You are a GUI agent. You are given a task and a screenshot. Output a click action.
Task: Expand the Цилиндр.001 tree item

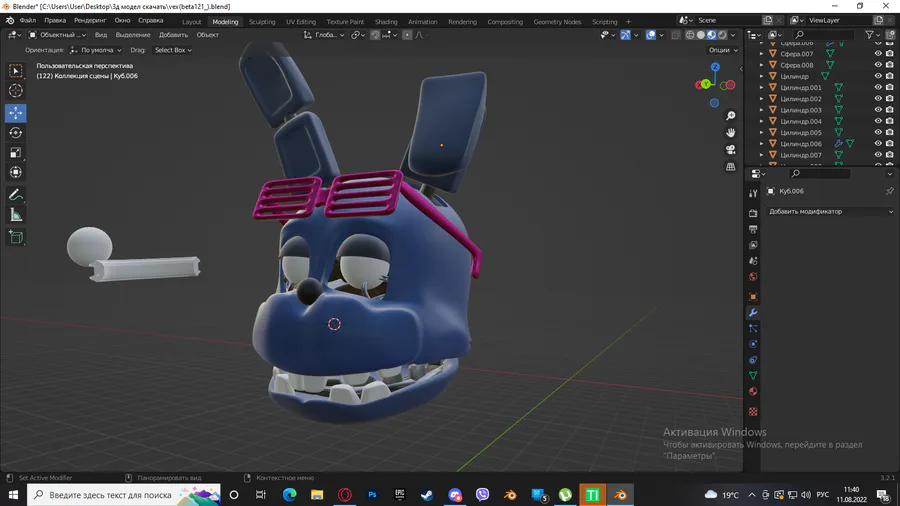click(761, 88)
